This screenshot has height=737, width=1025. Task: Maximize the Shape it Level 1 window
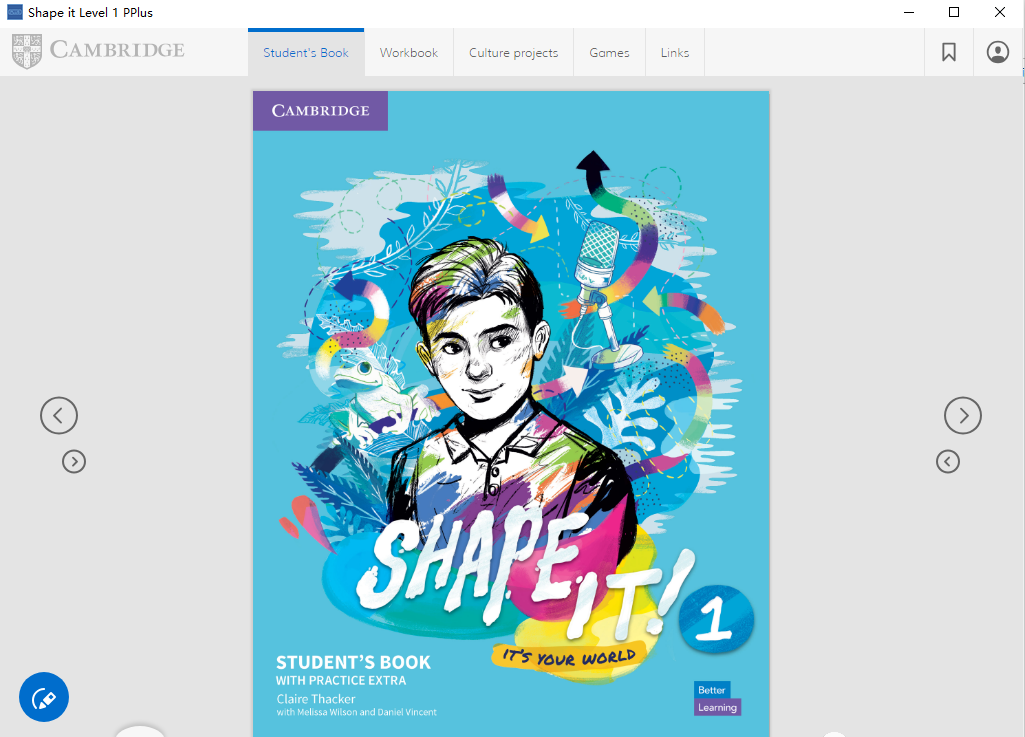pos(954,12)
